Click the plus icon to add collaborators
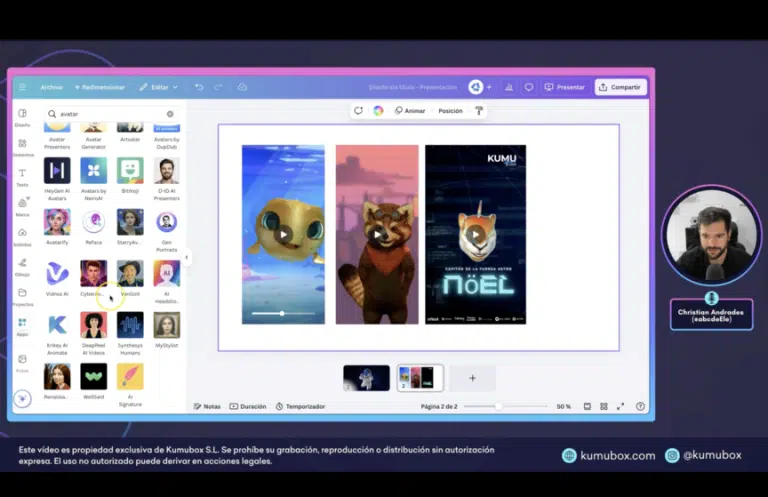The width and height of the screenshot is (768, 497). pyautogui.click(x=489, y=87)
